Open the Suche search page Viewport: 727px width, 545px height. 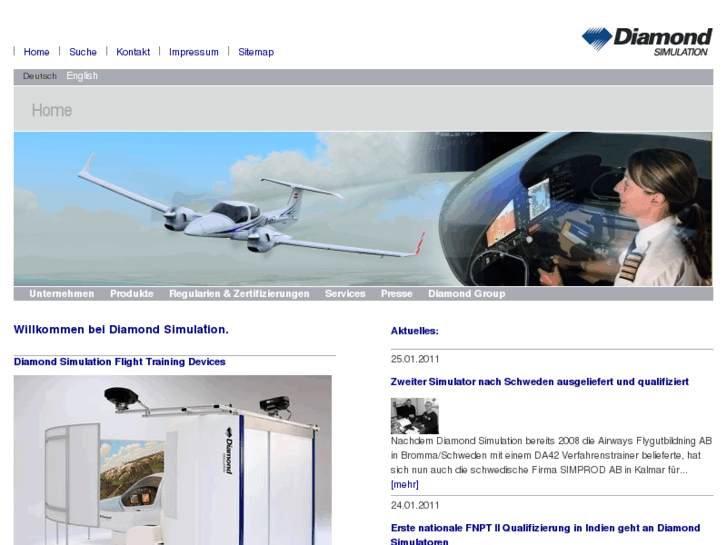coord(83,52)
